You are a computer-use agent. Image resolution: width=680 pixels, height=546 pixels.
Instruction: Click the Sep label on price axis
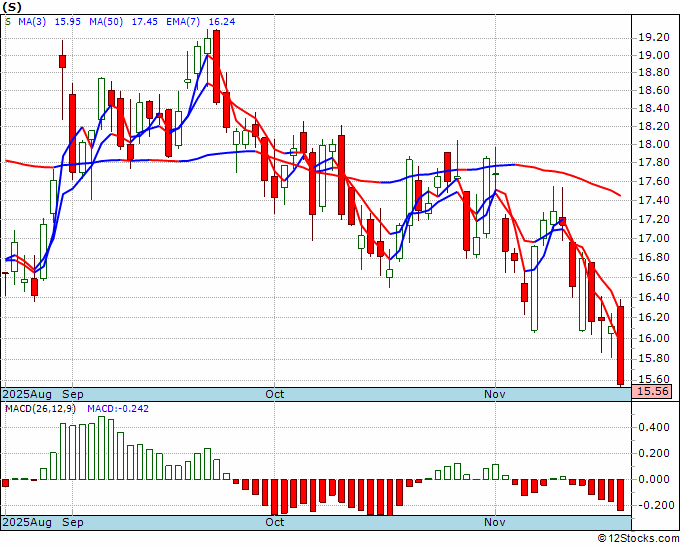pos(72,394)
